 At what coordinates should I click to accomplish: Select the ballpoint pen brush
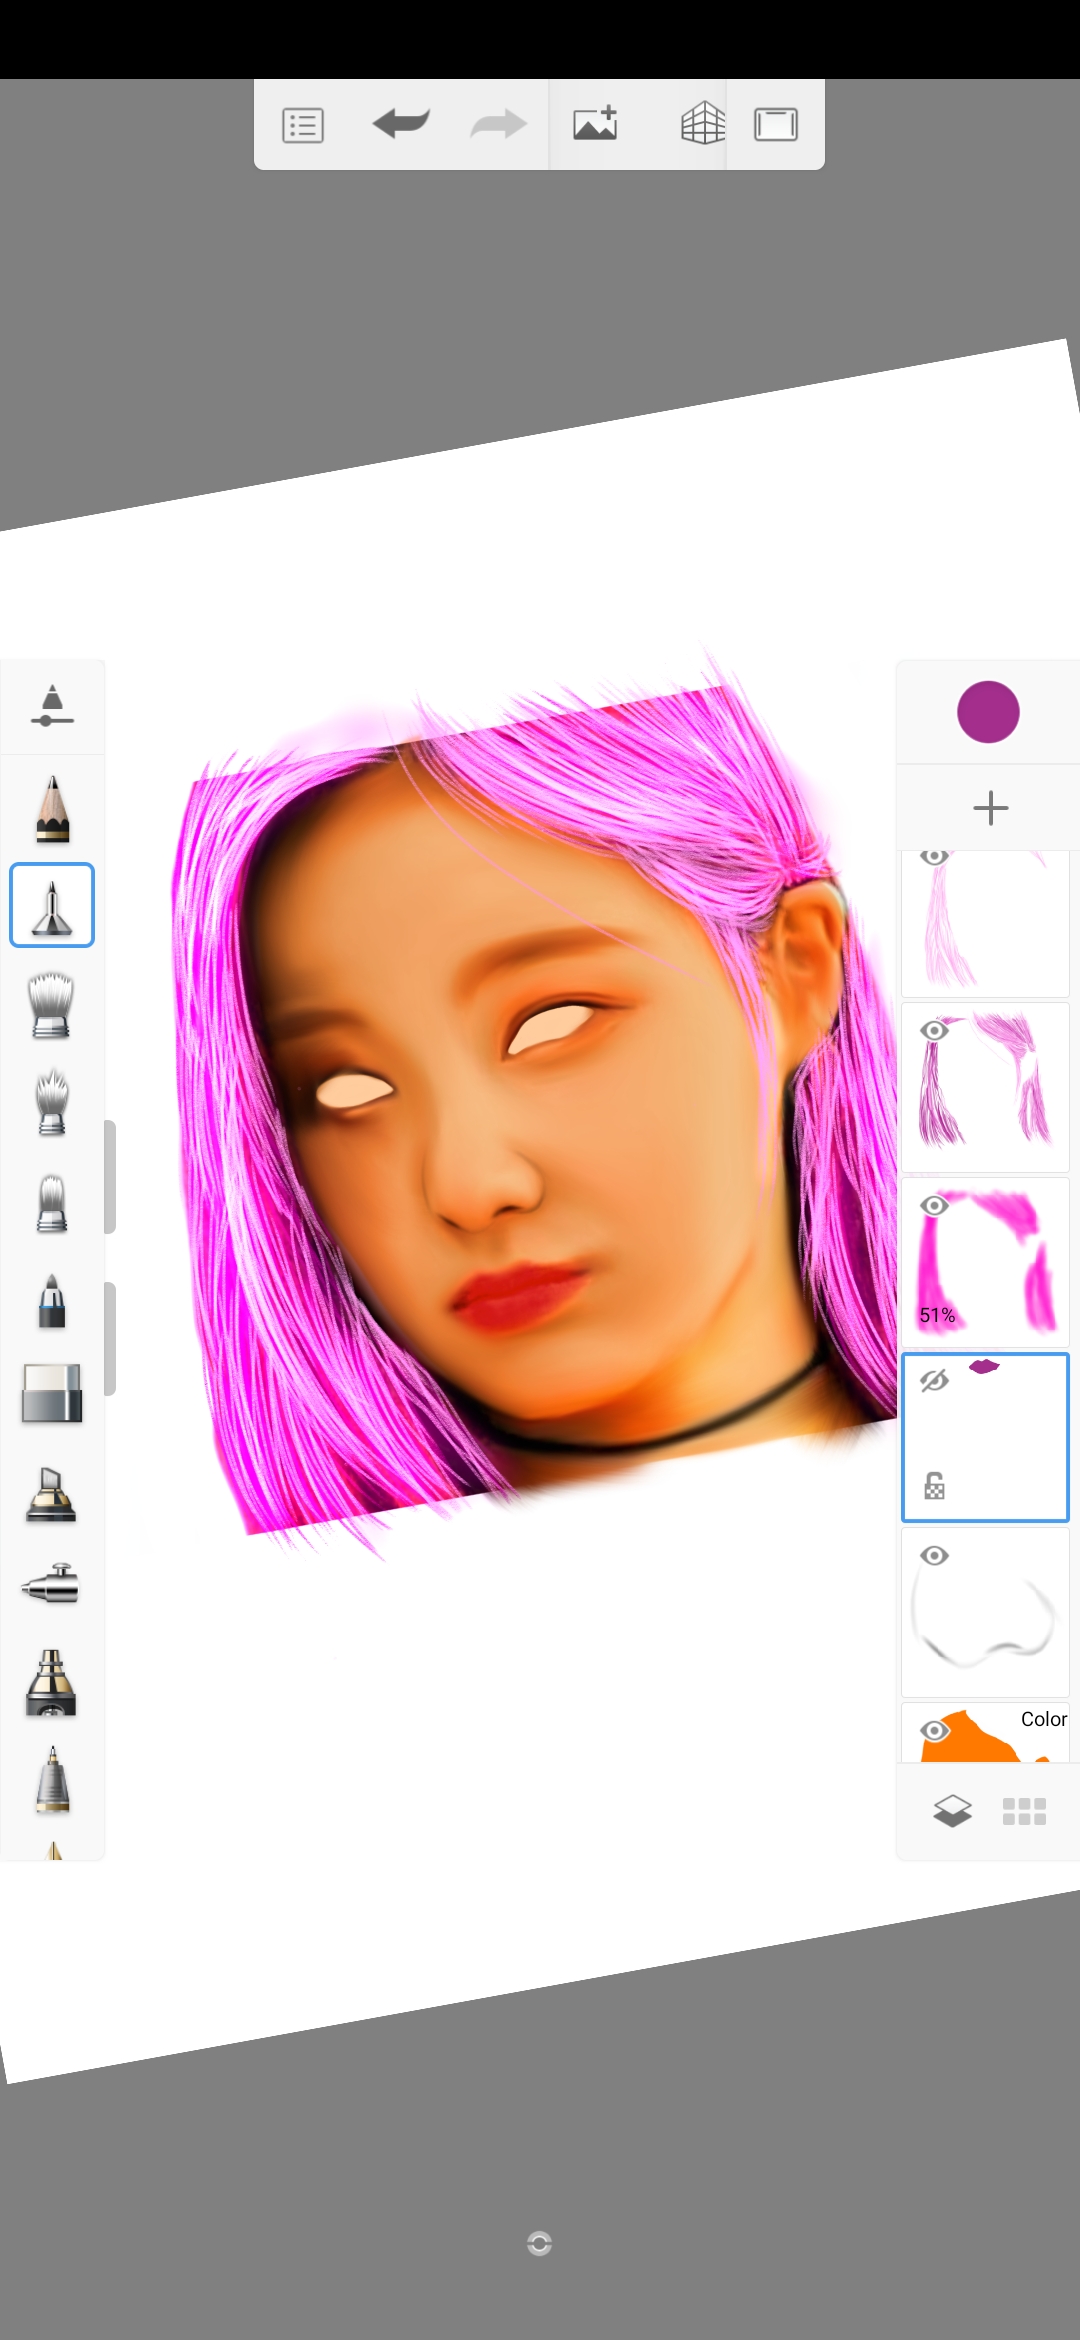[52, 1779]
